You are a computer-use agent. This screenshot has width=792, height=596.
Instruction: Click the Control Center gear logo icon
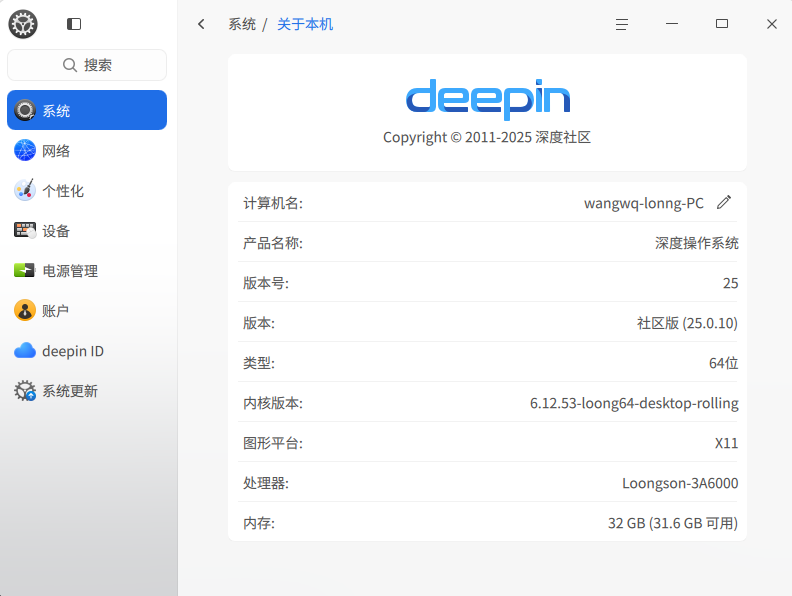[23, 24]
